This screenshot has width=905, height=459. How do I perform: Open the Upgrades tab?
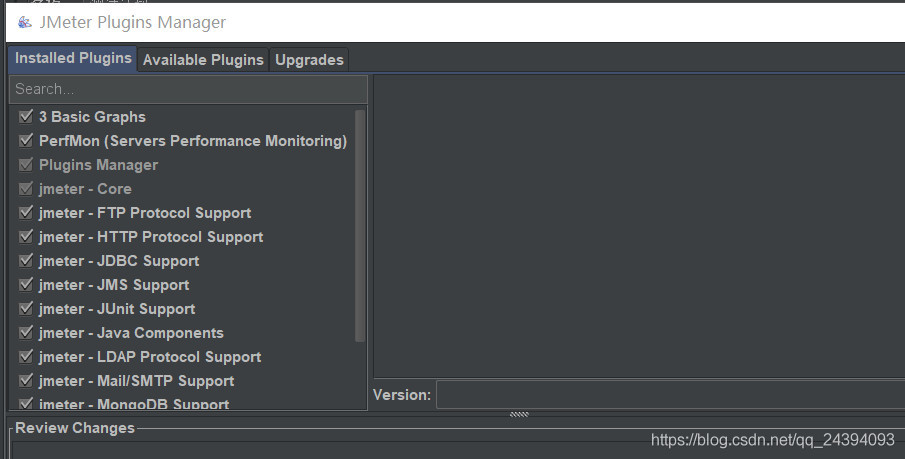(309, 60)
